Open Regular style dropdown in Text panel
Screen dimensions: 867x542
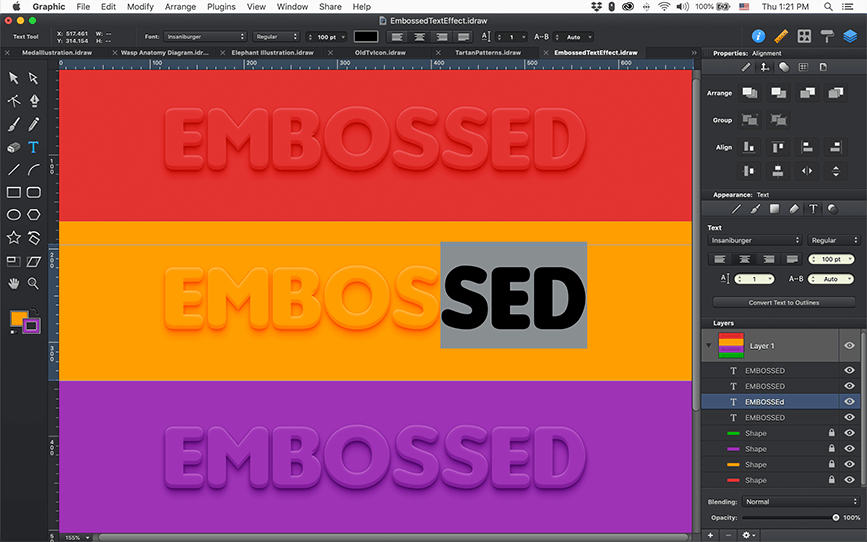(834, 240)
